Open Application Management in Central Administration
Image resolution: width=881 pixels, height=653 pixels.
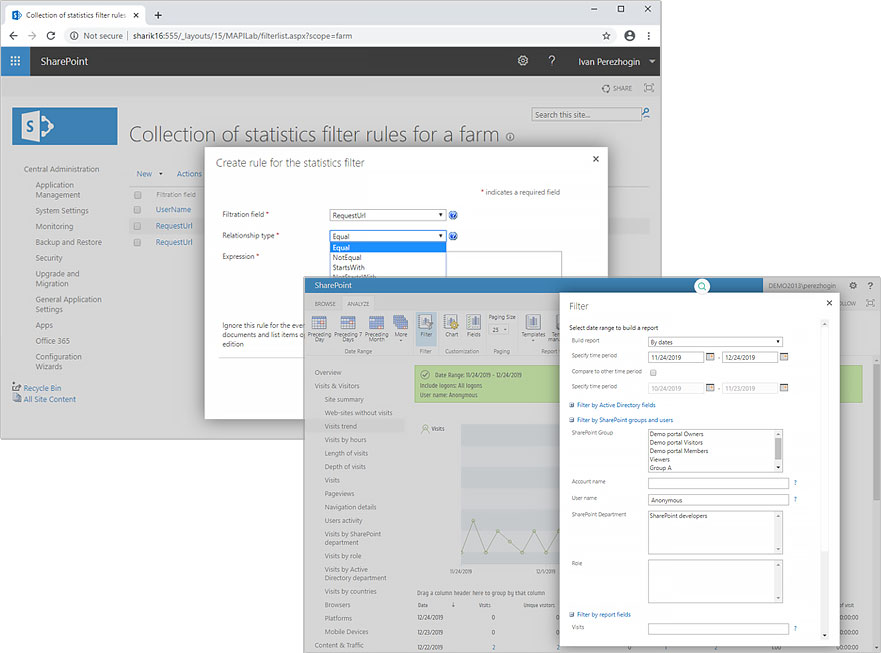pos(58,190)
